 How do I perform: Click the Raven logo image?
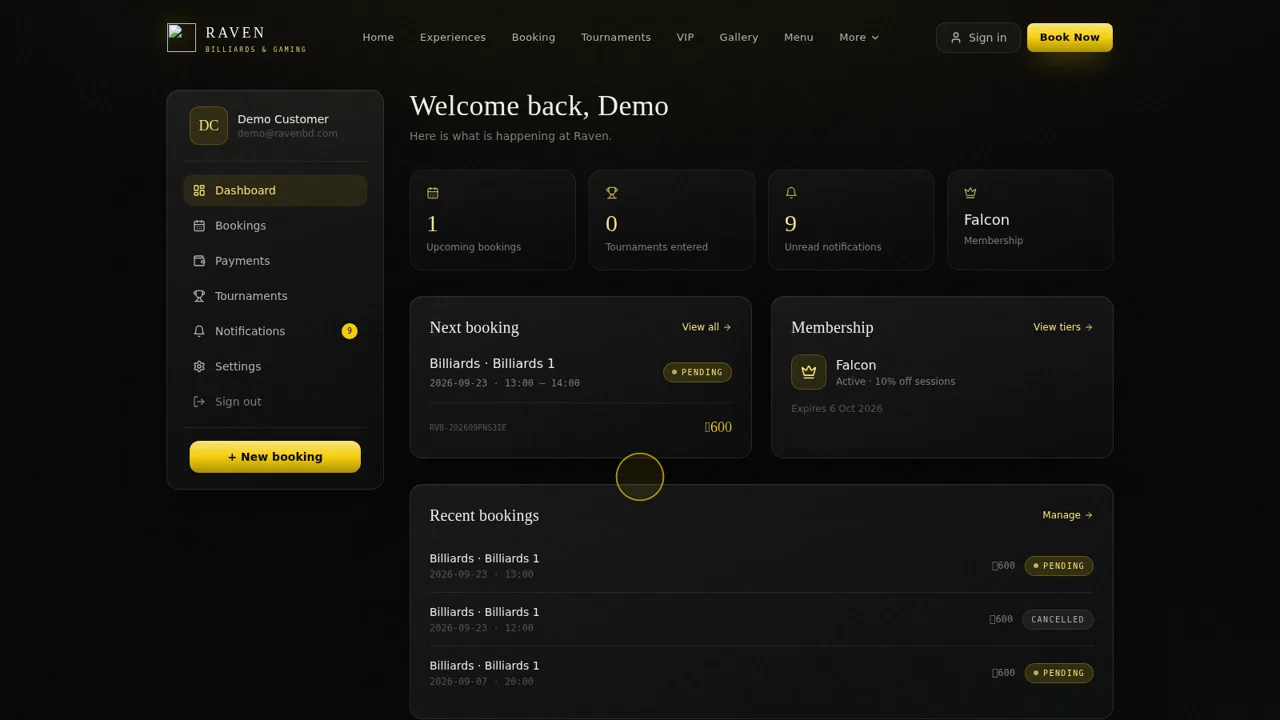(x=181, y=37)
